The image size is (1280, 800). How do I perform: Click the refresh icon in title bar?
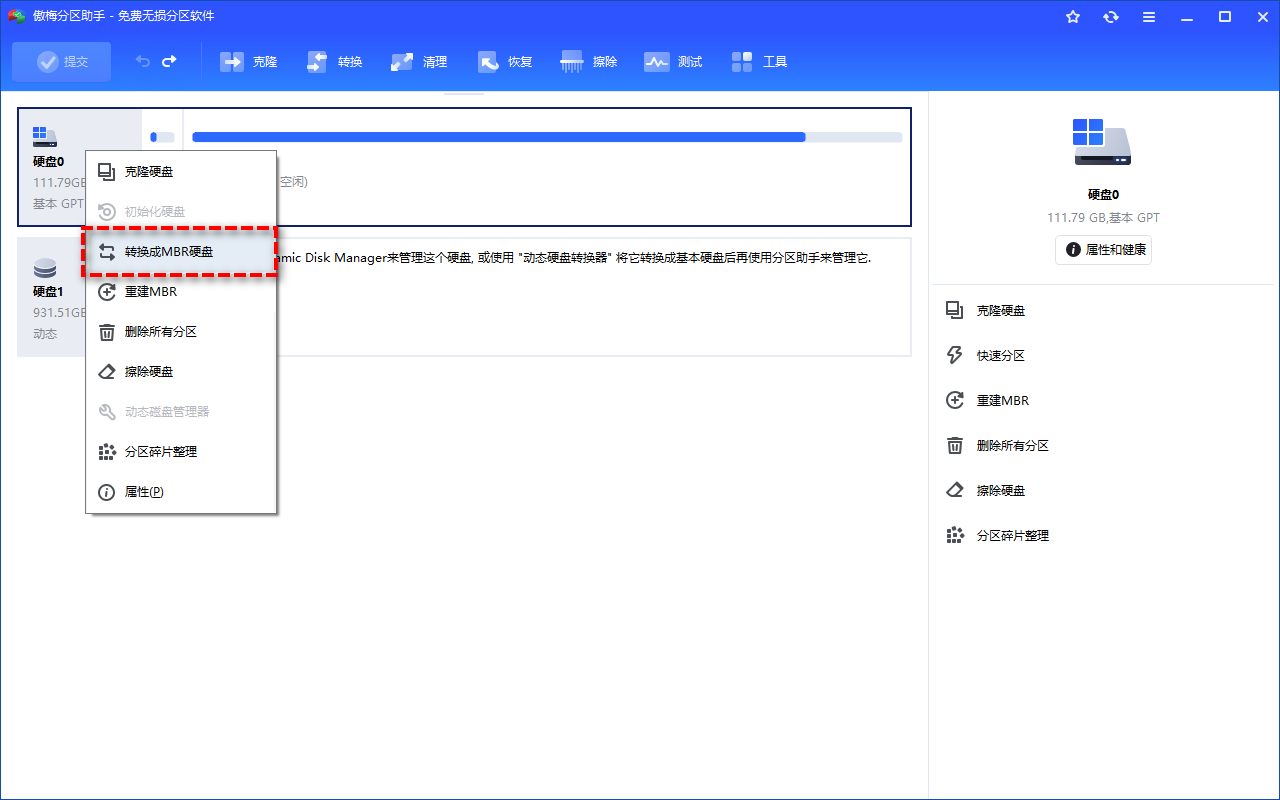click(1111, 17)
